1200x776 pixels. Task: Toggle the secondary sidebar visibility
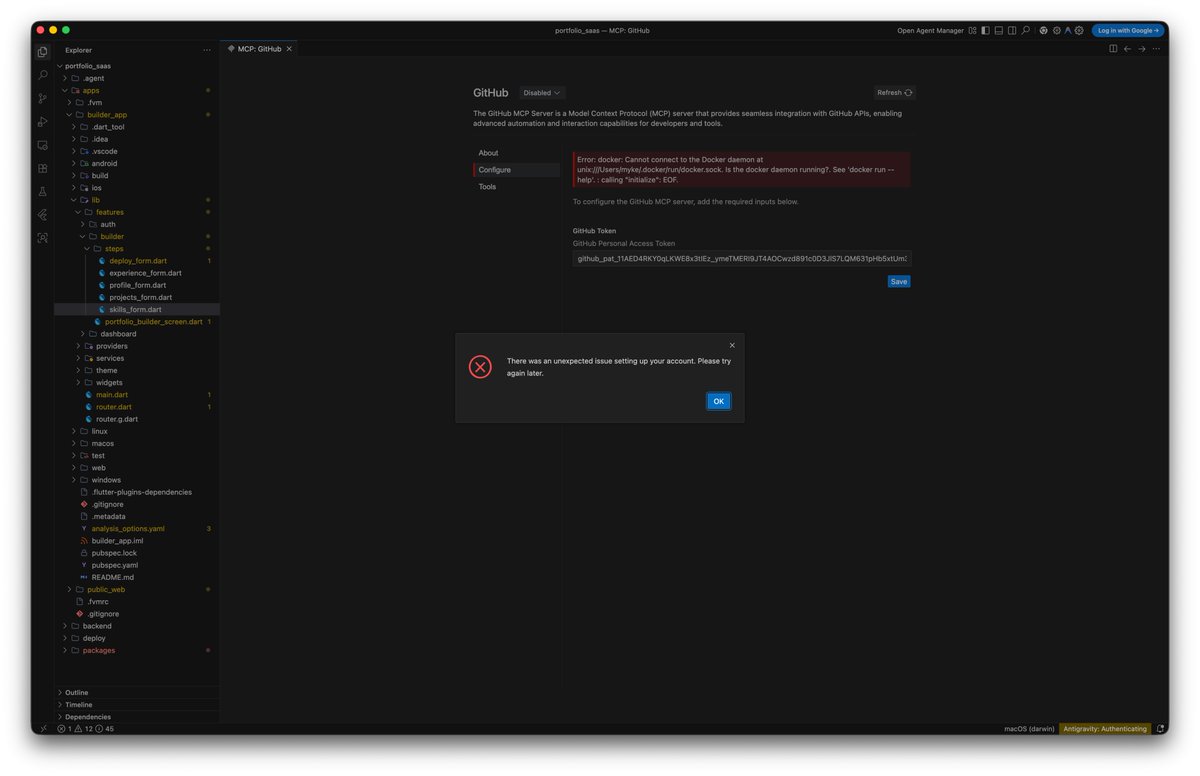[1012, 31]
